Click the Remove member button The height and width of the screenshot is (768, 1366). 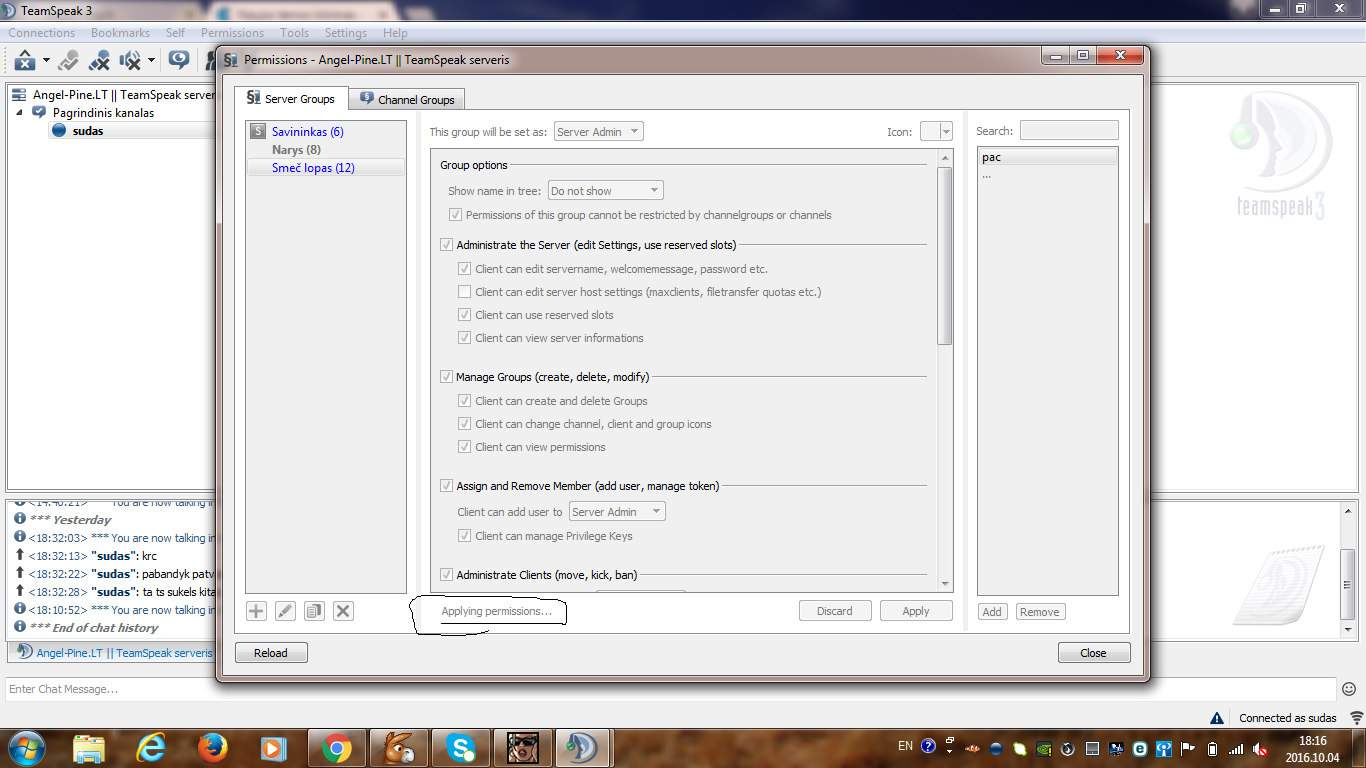pos(1040,612)
